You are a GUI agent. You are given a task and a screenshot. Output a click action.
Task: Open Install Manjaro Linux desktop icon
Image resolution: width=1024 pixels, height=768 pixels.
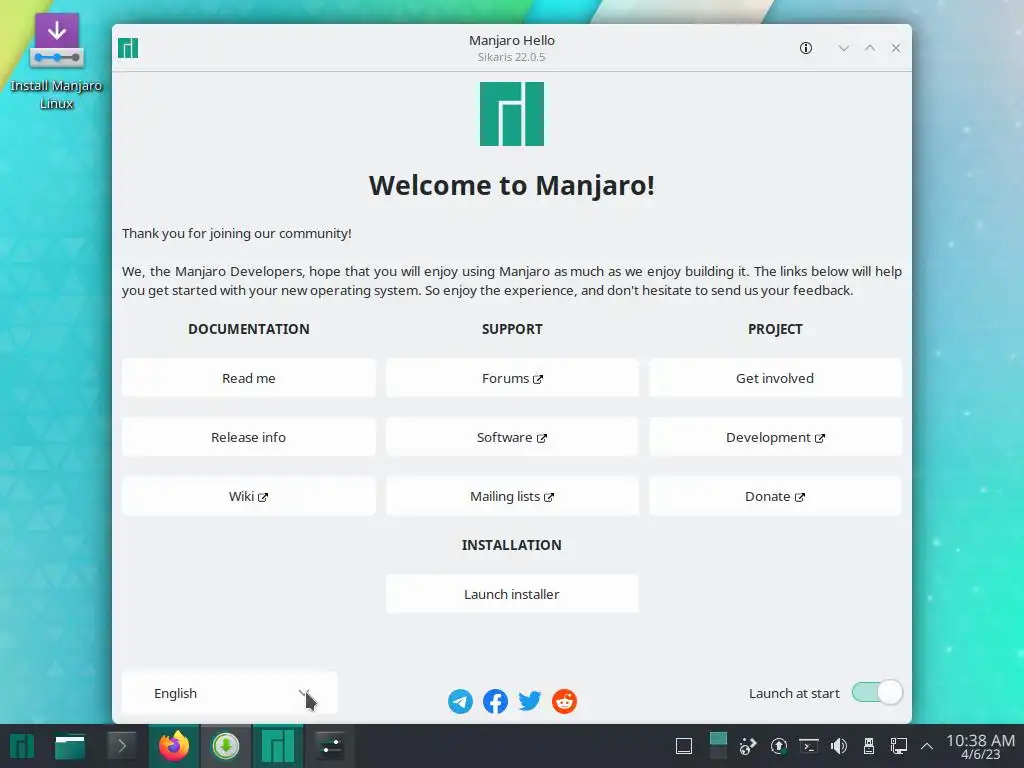56,62
